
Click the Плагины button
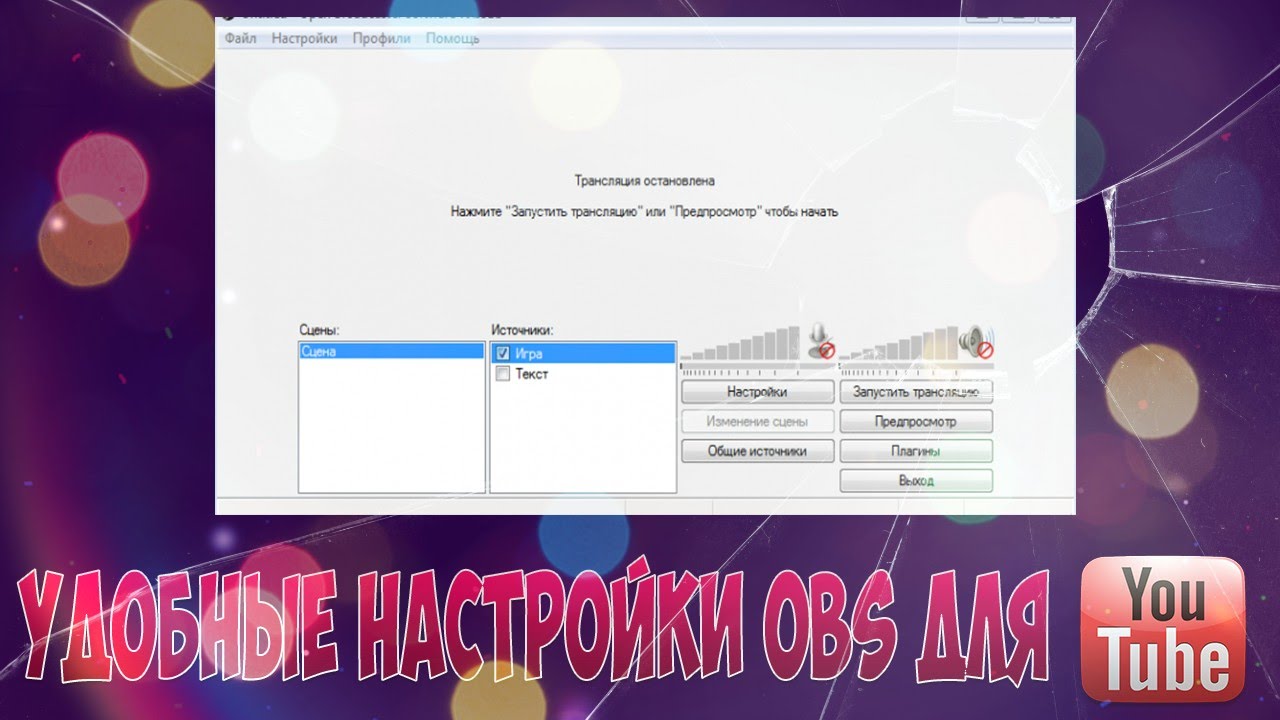916,451
